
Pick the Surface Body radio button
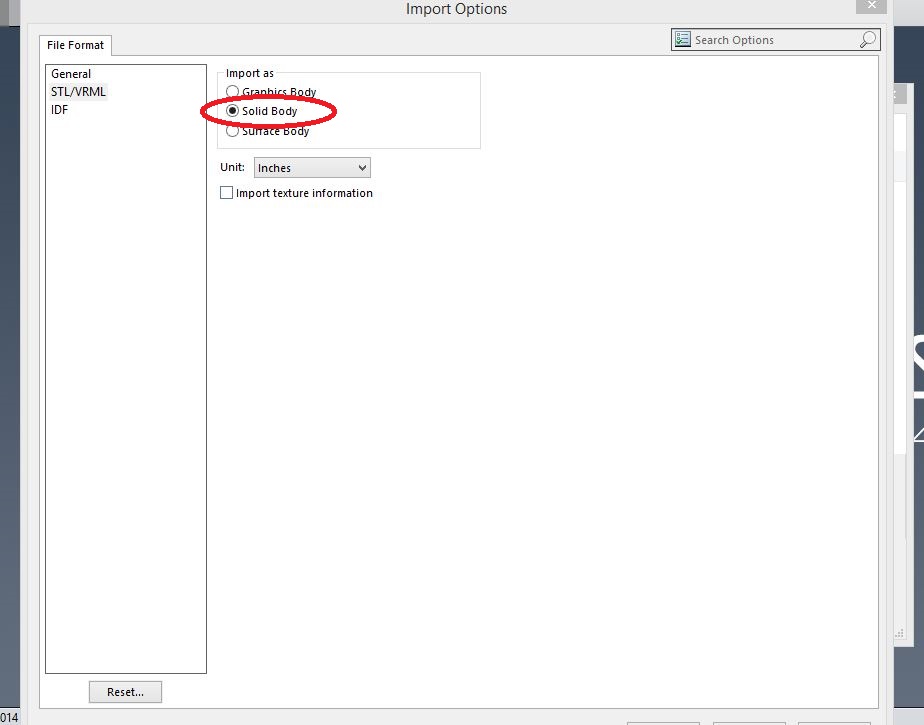click(x=233, y=131)
